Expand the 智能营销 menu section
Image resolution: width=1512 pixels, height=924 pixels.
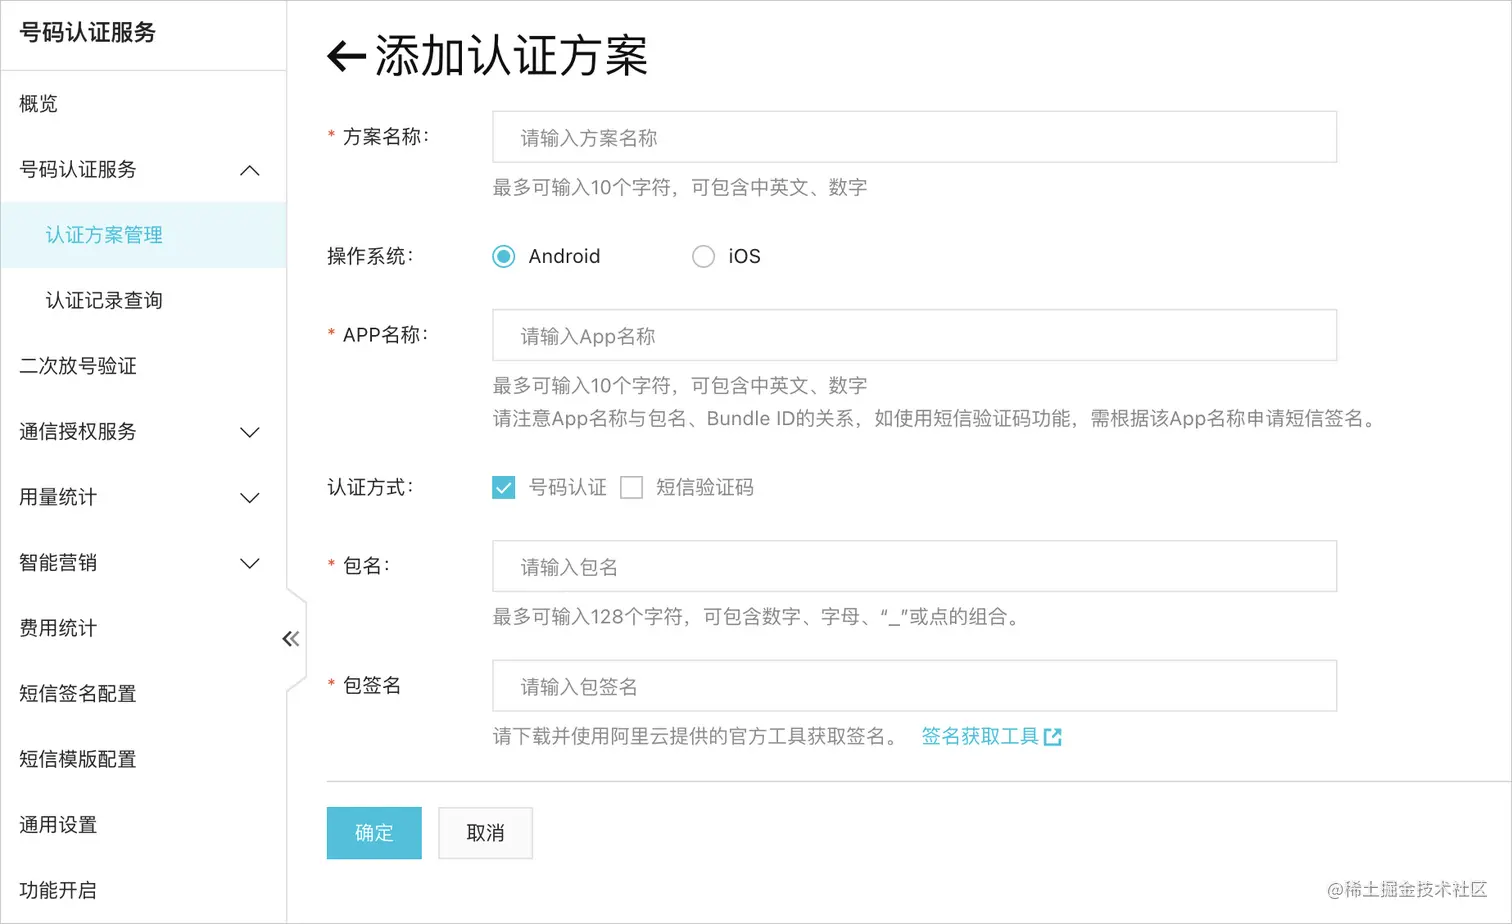click(249, 563)
